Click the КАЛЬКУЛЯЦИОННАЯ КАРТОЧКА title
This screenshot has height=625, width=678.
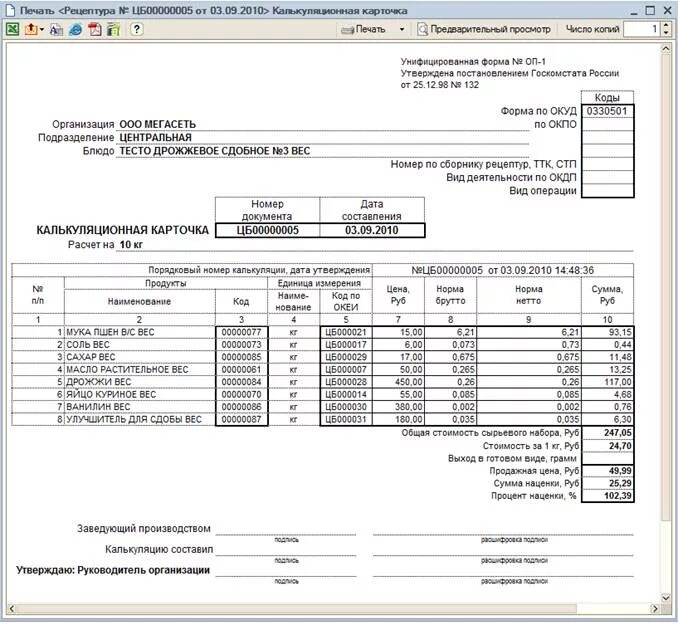coord(122,230)
